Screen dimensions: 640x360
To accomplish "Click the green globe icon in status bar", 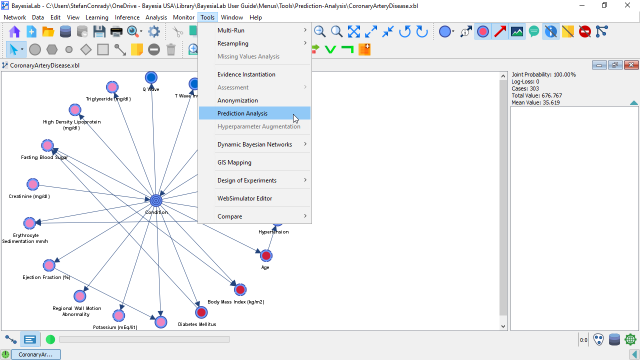I will (x=630, y=339).
